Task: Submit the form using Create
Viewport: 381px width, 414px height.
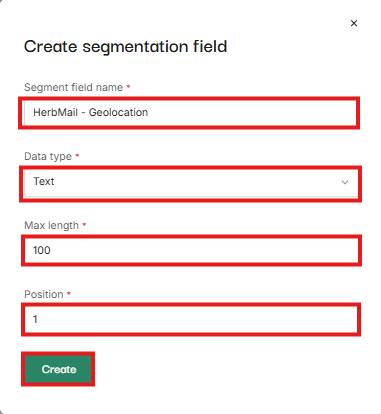Action: click(x=58, y=369)
